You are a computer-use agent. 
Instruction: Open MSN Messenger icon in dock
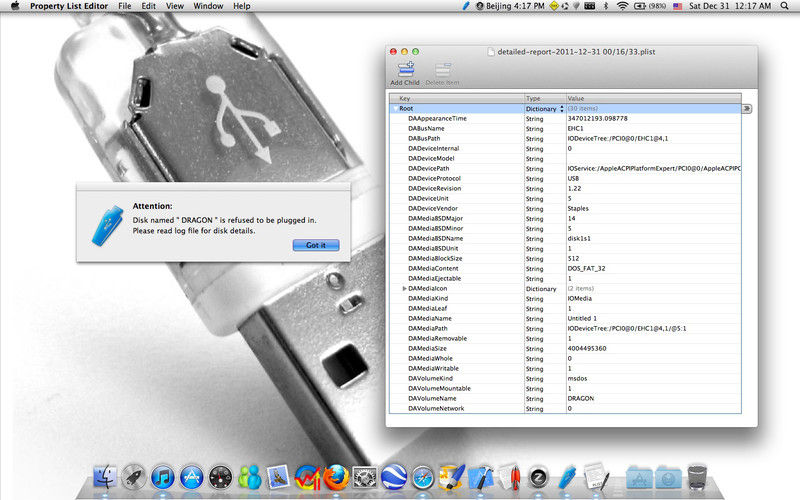tap(250, 478)
